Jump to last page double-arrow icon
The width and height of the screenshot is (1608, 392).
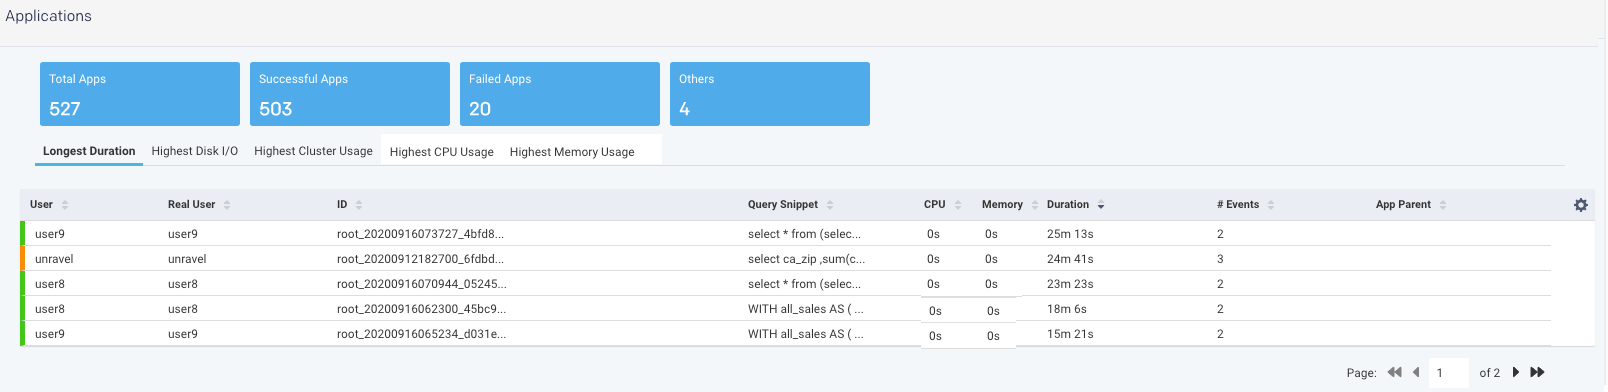(x=1538, y=372)
